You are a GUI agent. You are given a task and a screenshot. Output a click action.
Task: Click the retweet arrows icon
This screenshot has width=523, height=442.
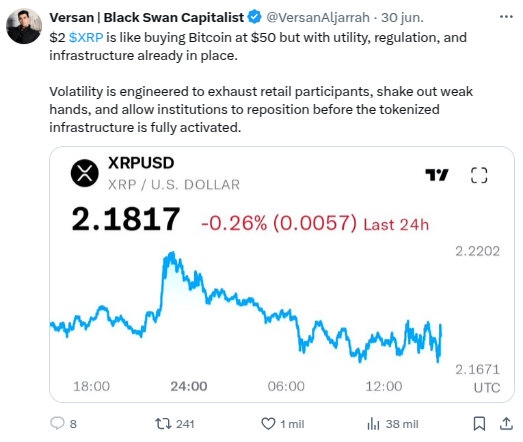click(163, 424)
